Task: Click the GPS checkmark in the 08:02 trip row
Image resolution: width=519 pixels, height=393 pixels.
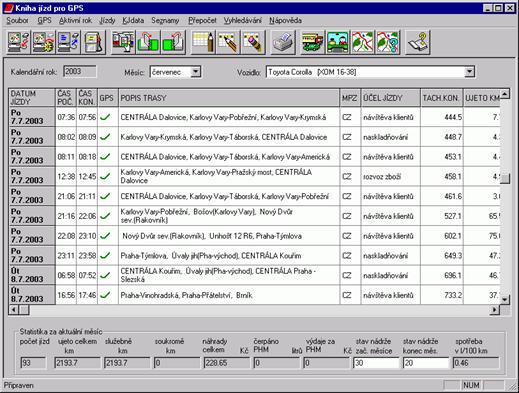Action: point(105,137)
